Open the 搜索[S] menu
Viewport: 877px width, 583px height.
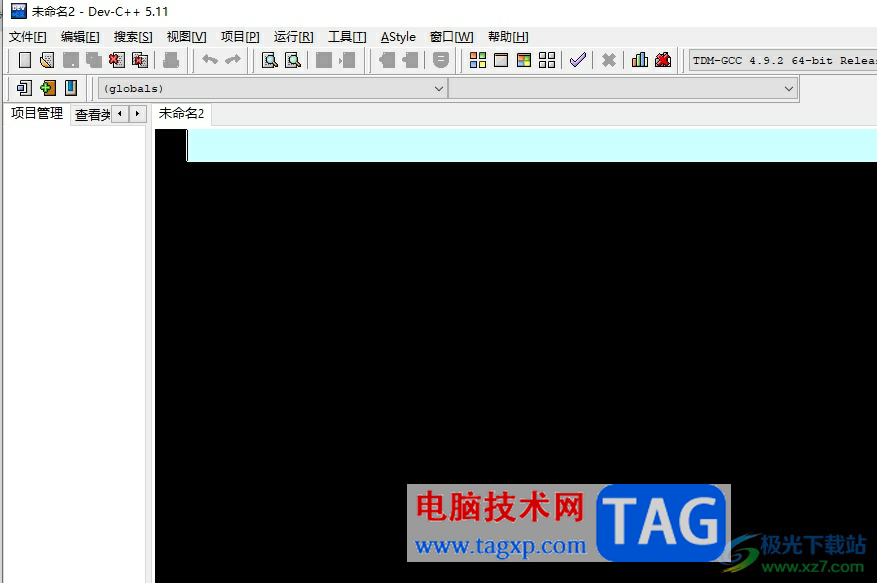tap(133, 37)
